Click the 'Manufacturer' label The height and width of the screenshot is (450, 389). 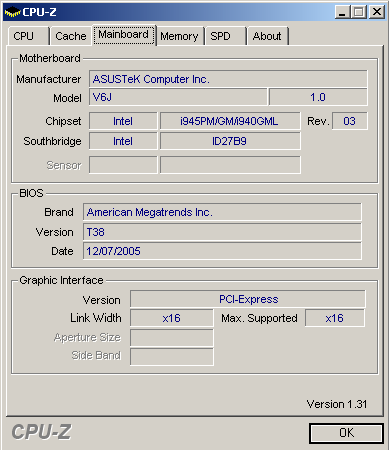[49, 79]
